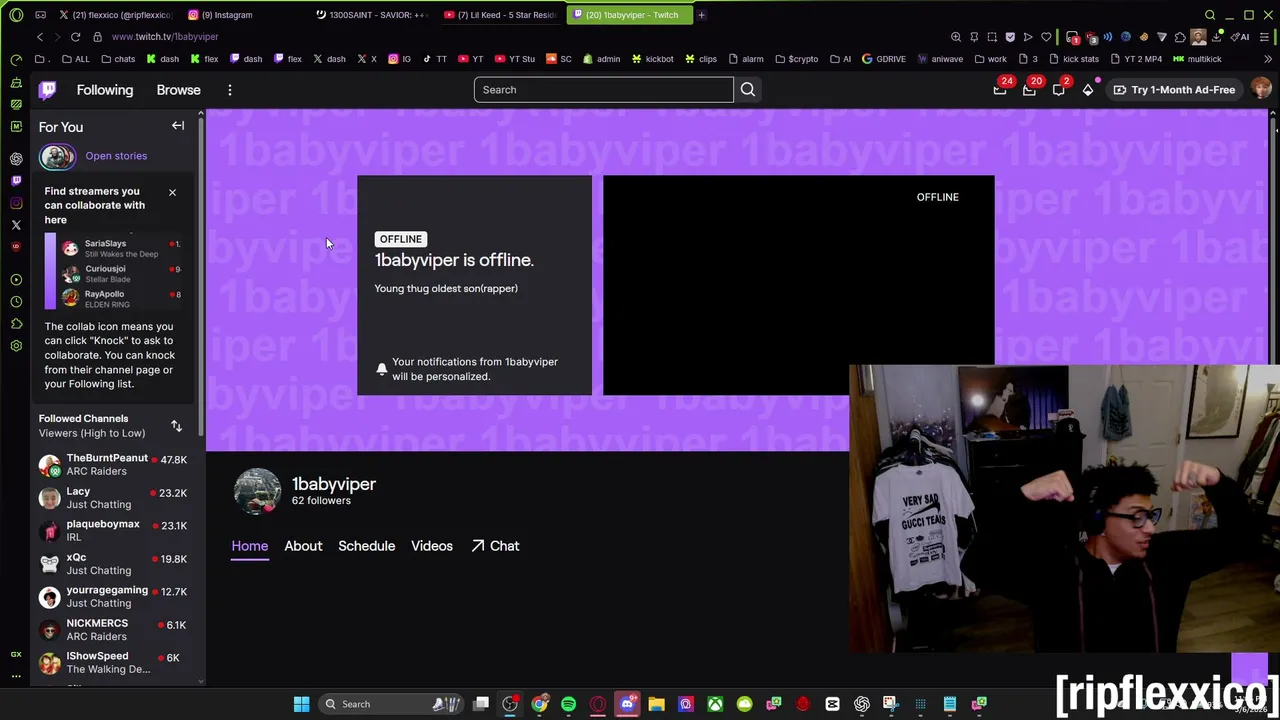Collapse the For You sidebar
The height and width of the screenshot is (720, 1280).
[178, 126]
